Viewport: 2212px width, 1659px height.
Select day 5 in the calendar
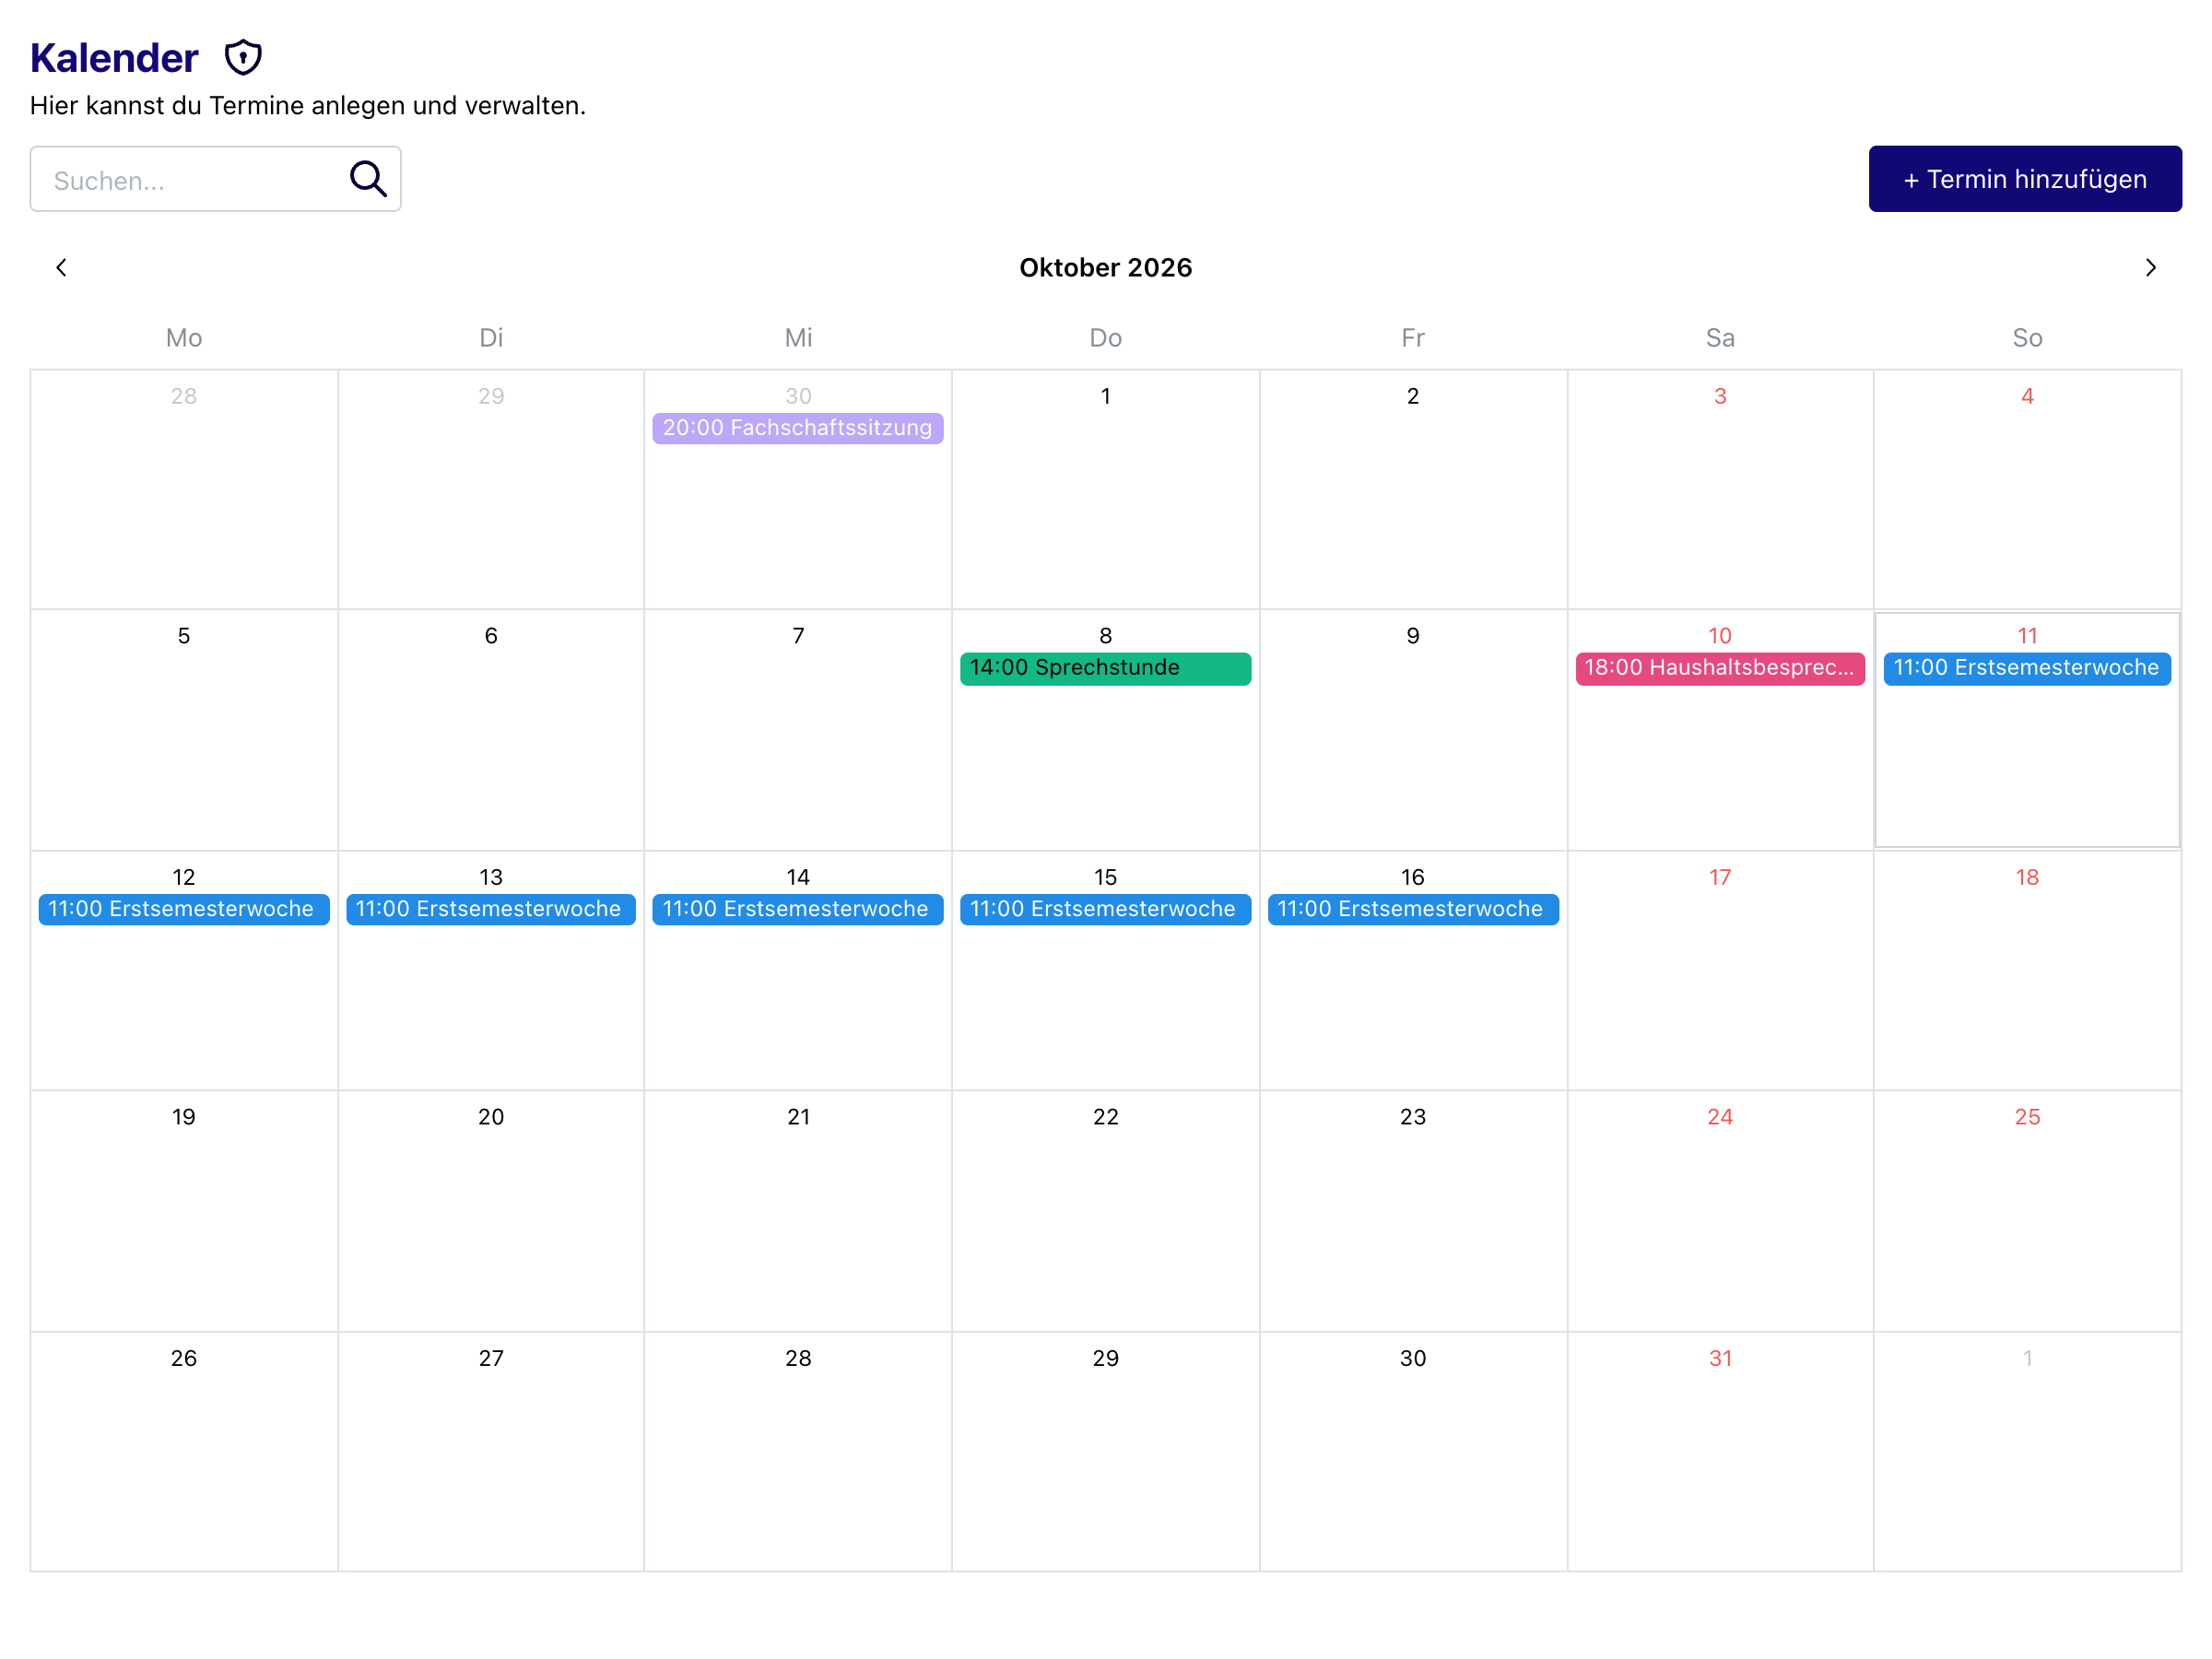pyautogui.click(x=184, y=730)
